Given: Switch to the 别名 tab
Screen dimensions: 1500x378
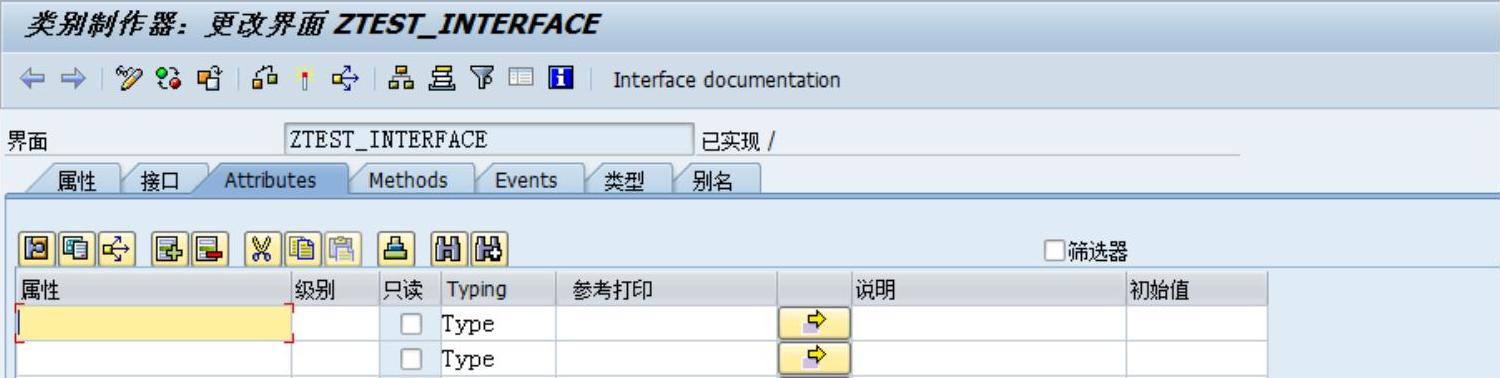Looking at the screenshot, I should pyautogui.click(x=712, y=181).
